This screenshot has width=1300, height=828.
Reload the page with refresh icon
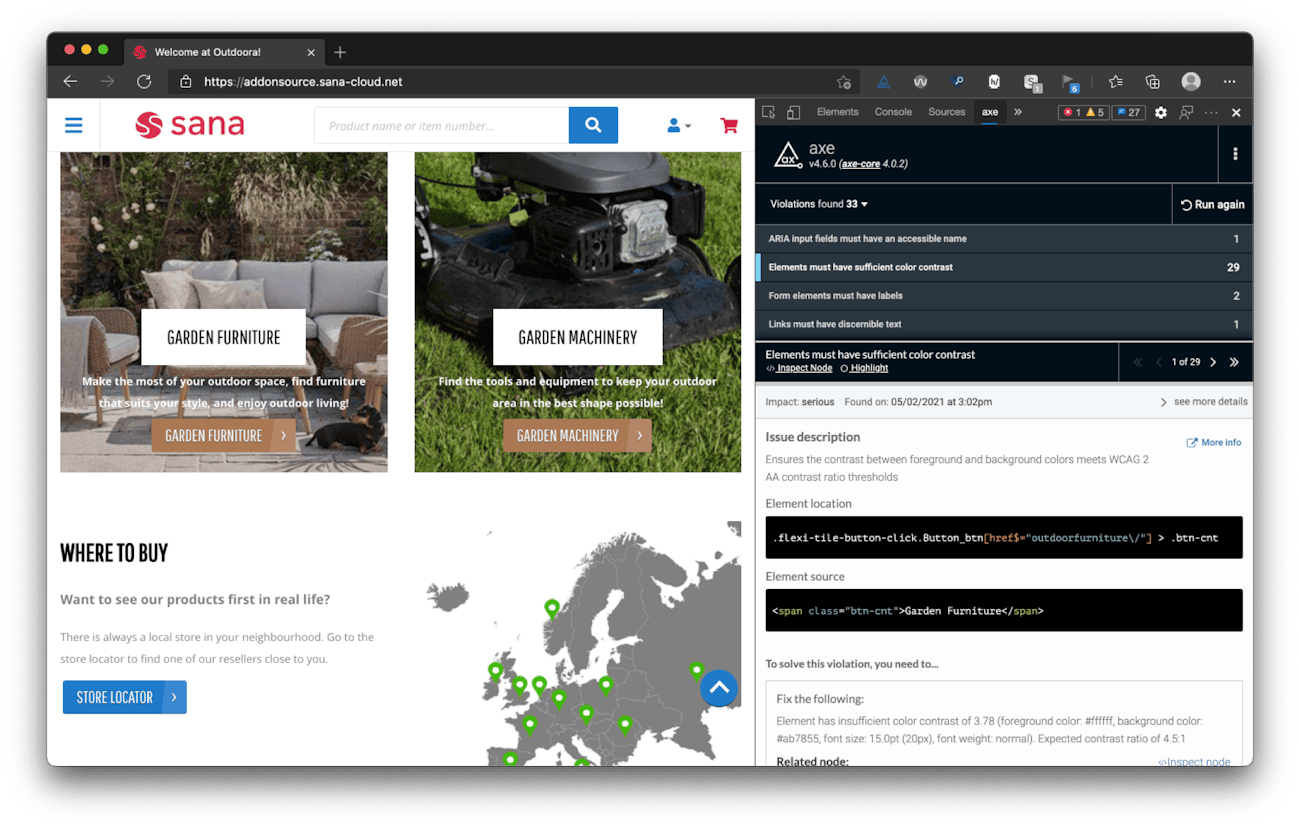(144, 82)
